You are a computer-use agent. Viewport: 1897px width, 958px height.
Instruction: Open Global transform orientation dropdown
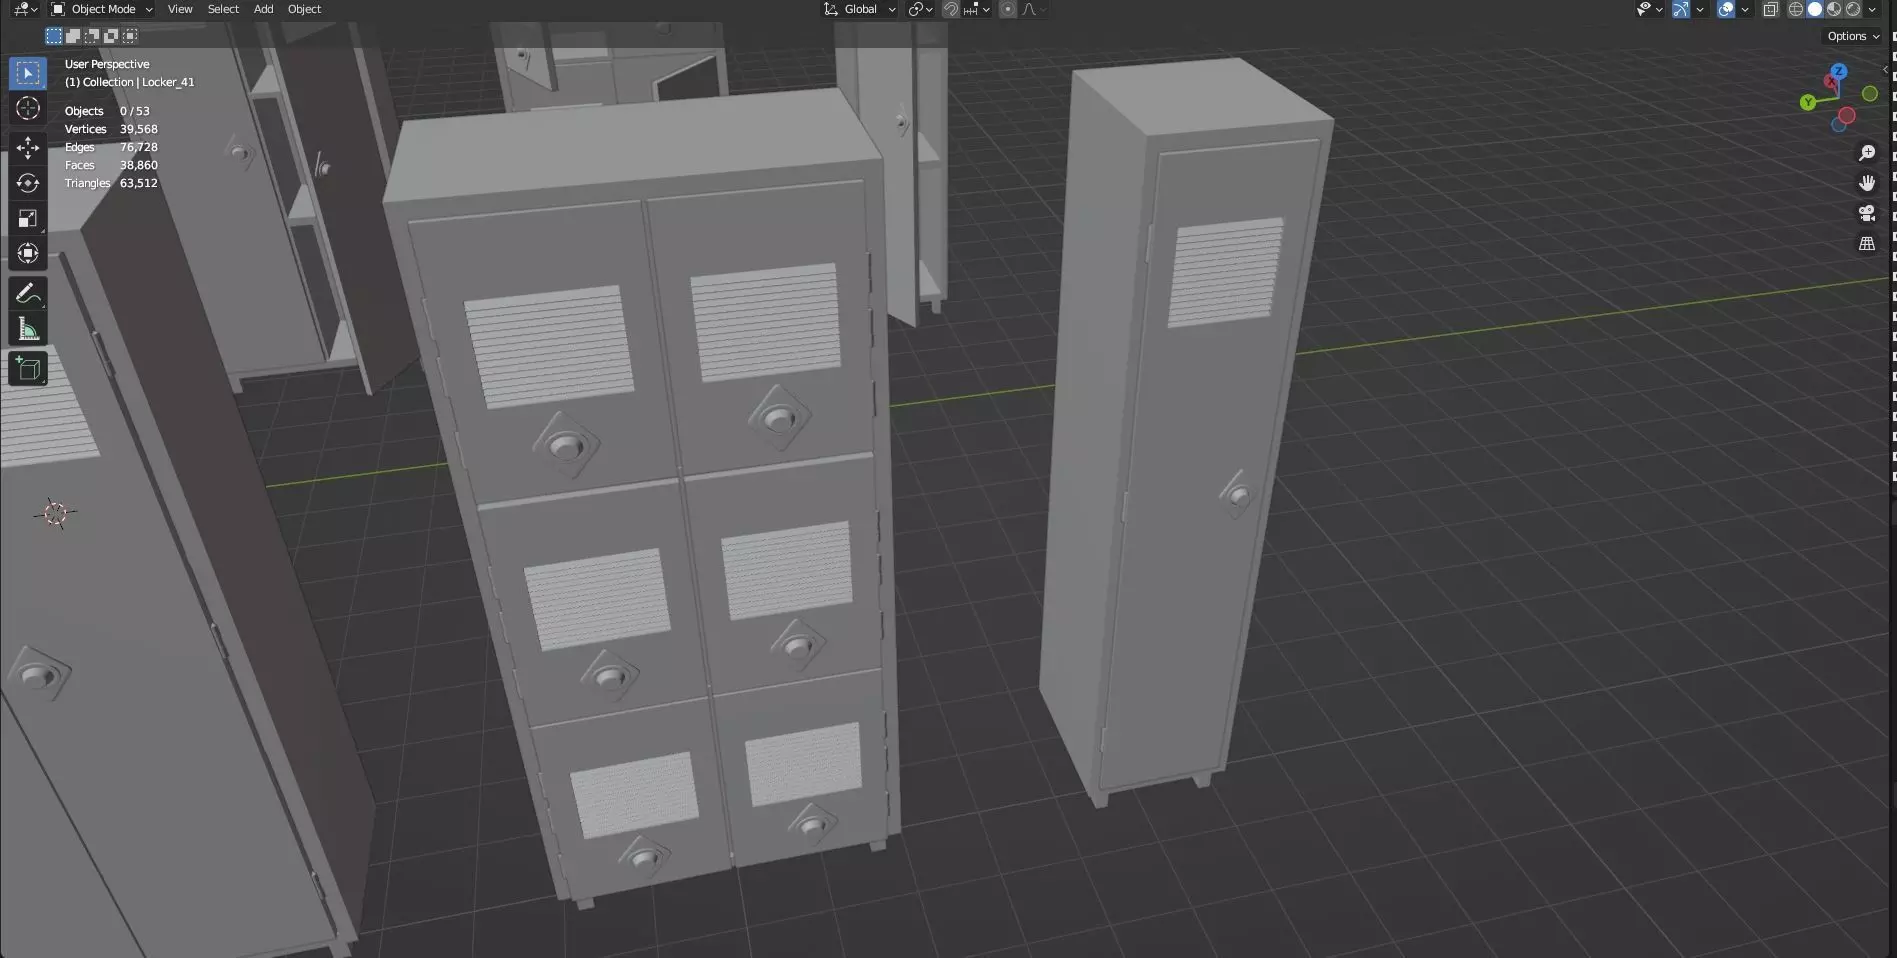pos(859,9)
